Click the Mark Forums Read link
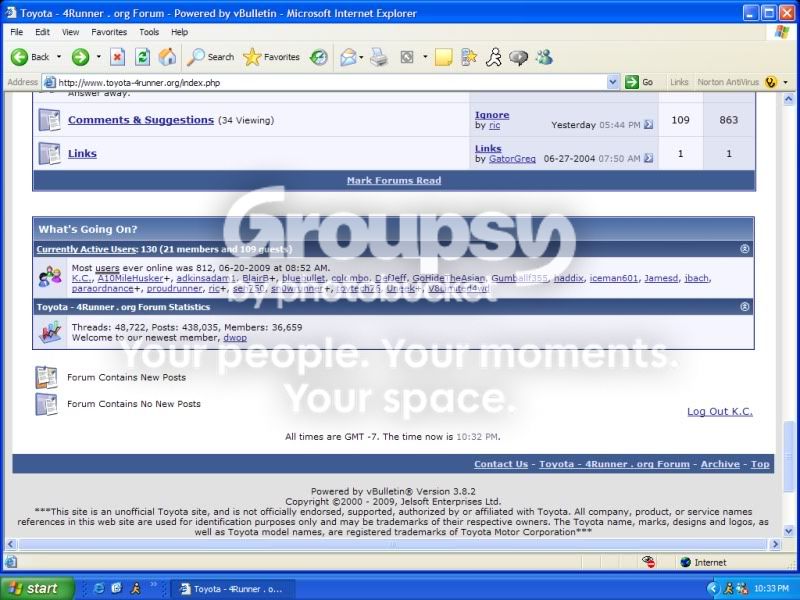The image size is (800, 600). [x=394, y=181]
